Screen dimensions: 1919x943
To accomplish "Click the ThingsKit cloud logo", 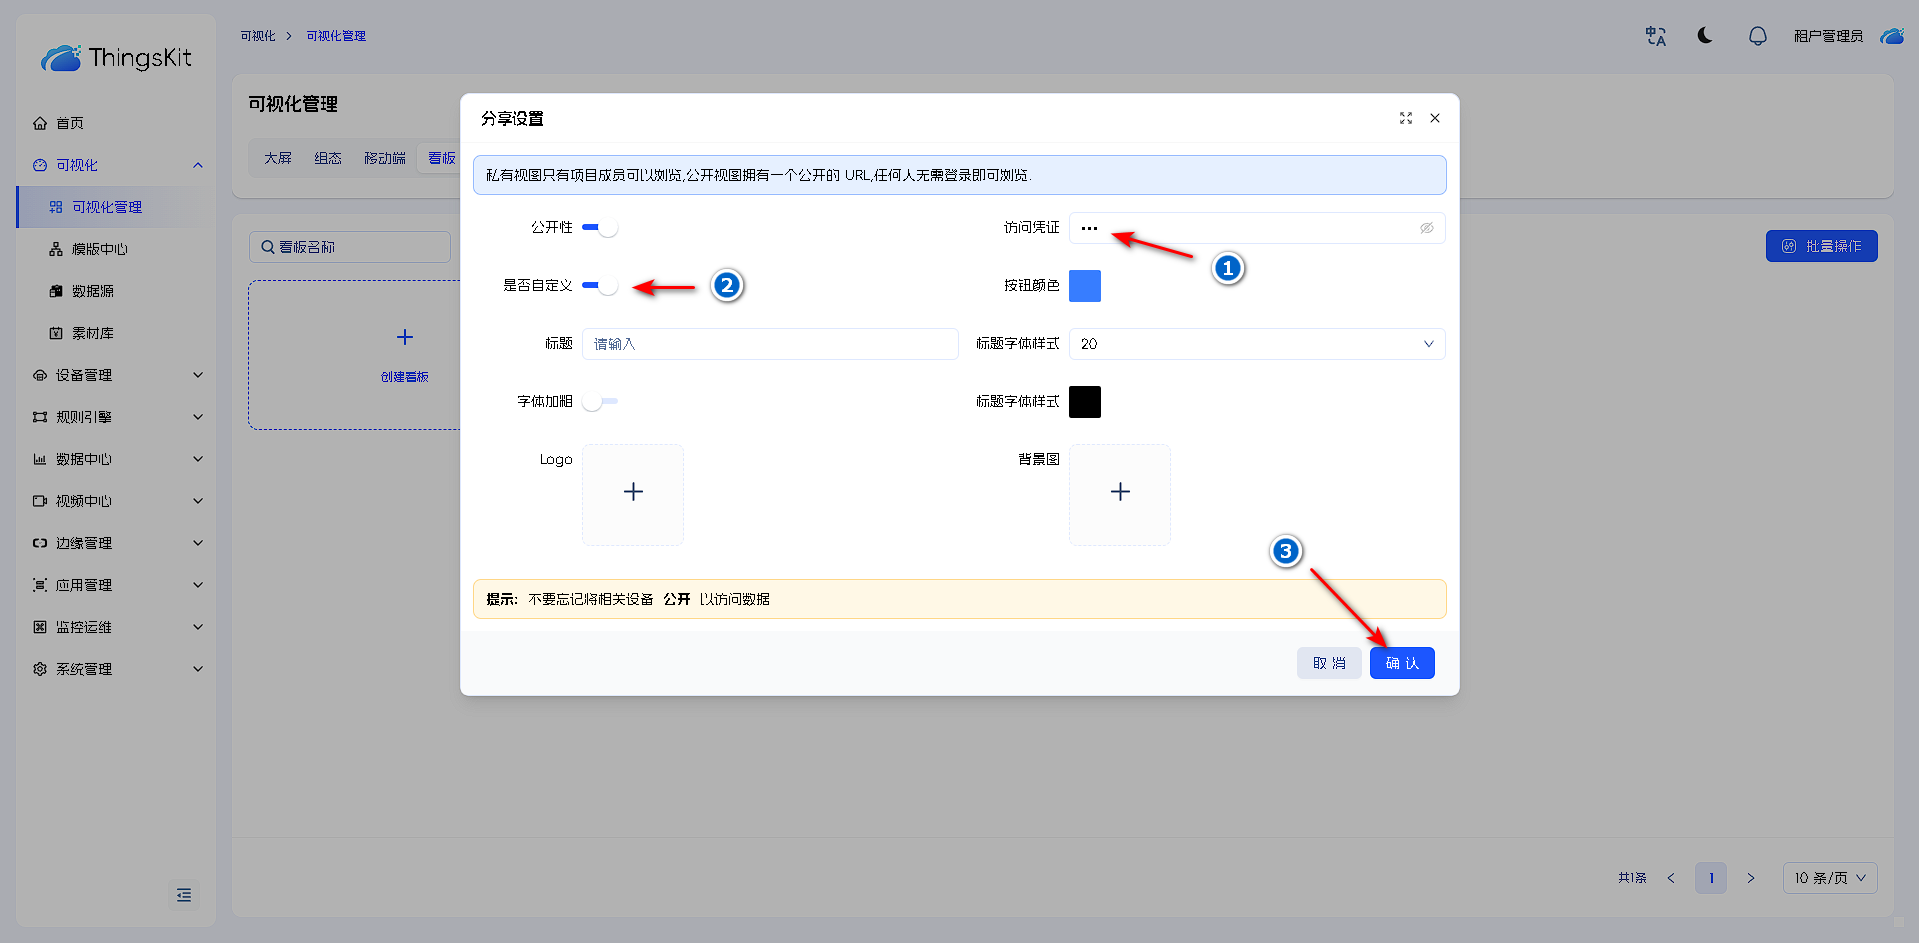I will pos(61,58).
